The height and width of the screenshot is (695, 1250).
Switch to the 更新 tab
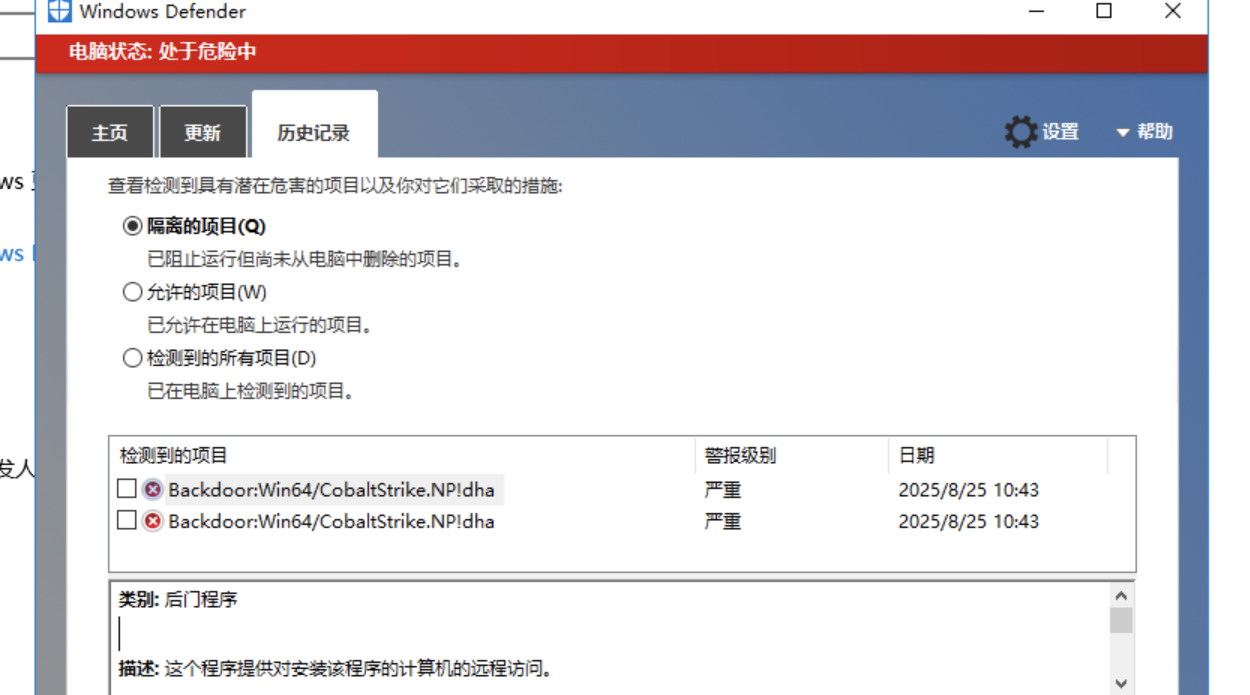203,132
